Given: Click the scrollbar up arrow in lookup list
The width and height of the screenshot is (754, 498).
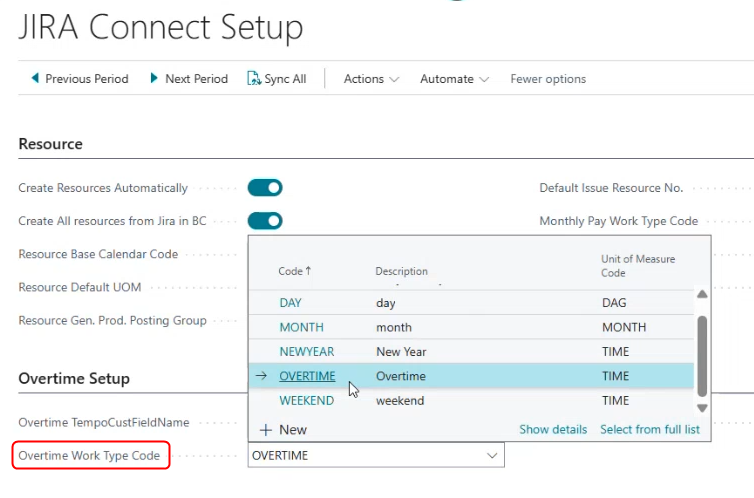Looking at the screenshot, I should (702, 294).
